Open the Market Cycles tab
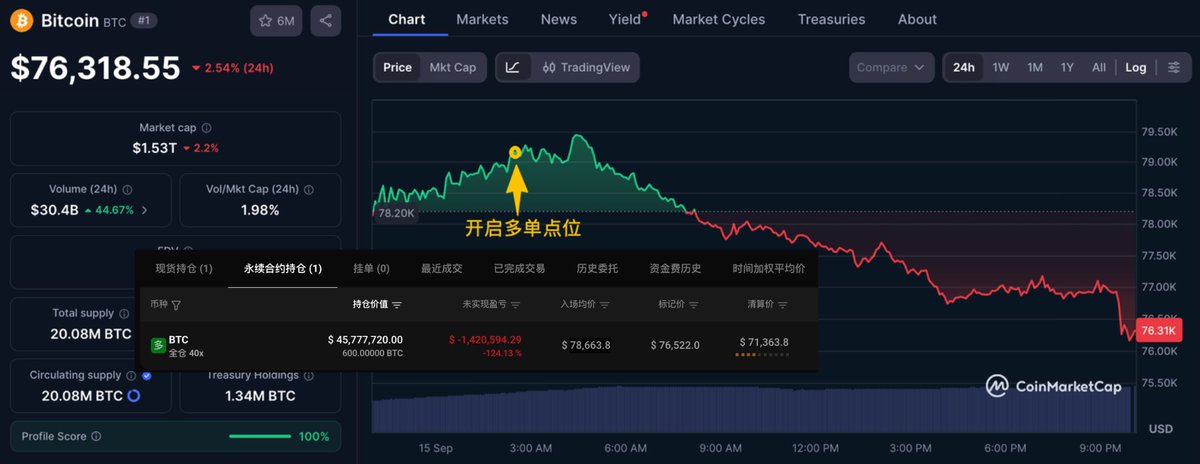 [719, 19]
